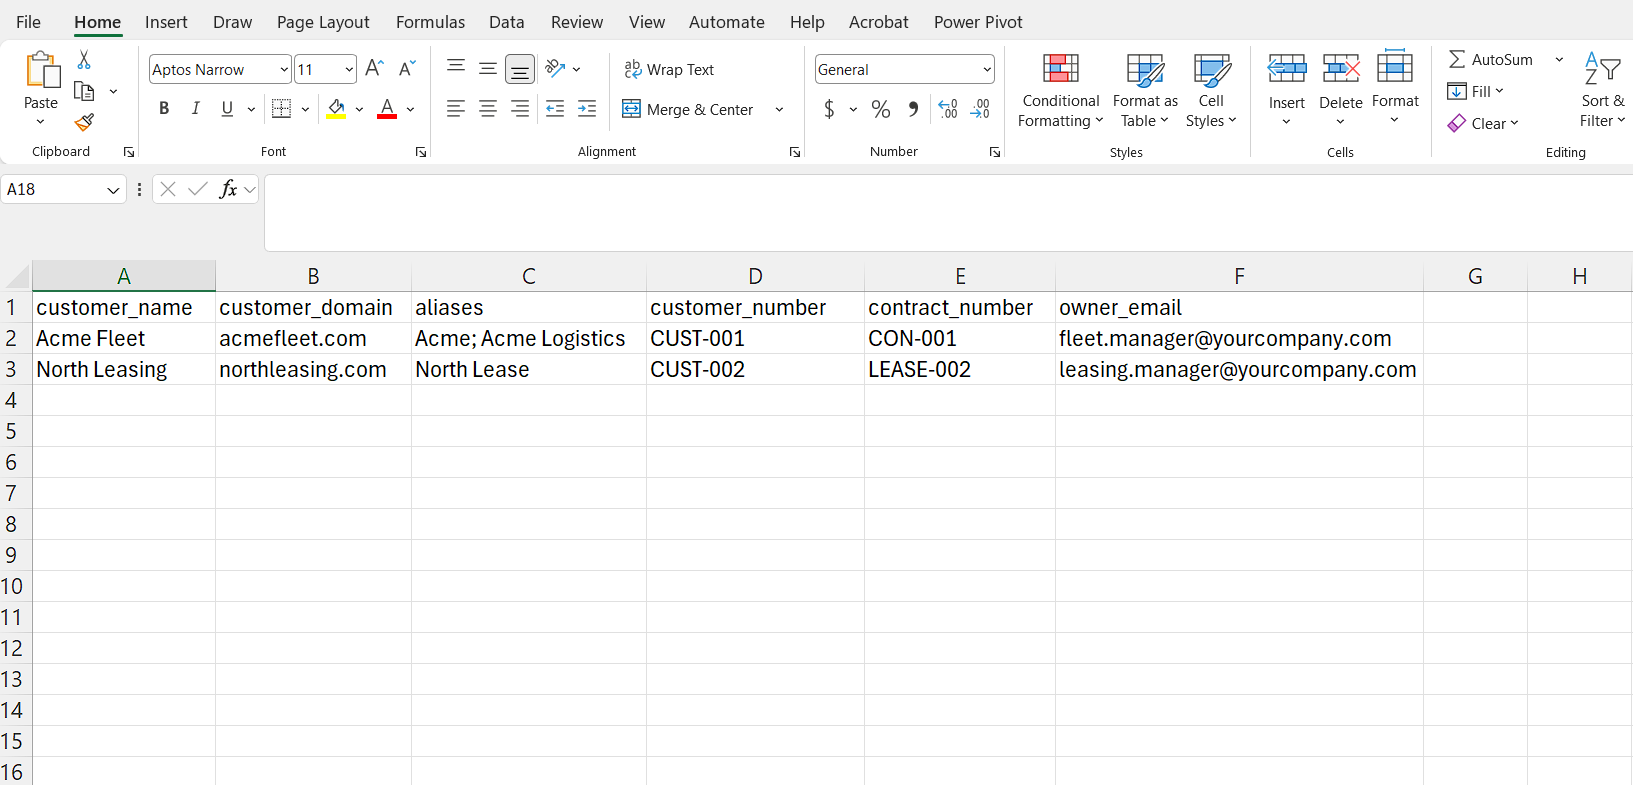This screenshot has height=785, width=1633.
Task: Expand the formula bar chevron
Action: click(250, 189)
